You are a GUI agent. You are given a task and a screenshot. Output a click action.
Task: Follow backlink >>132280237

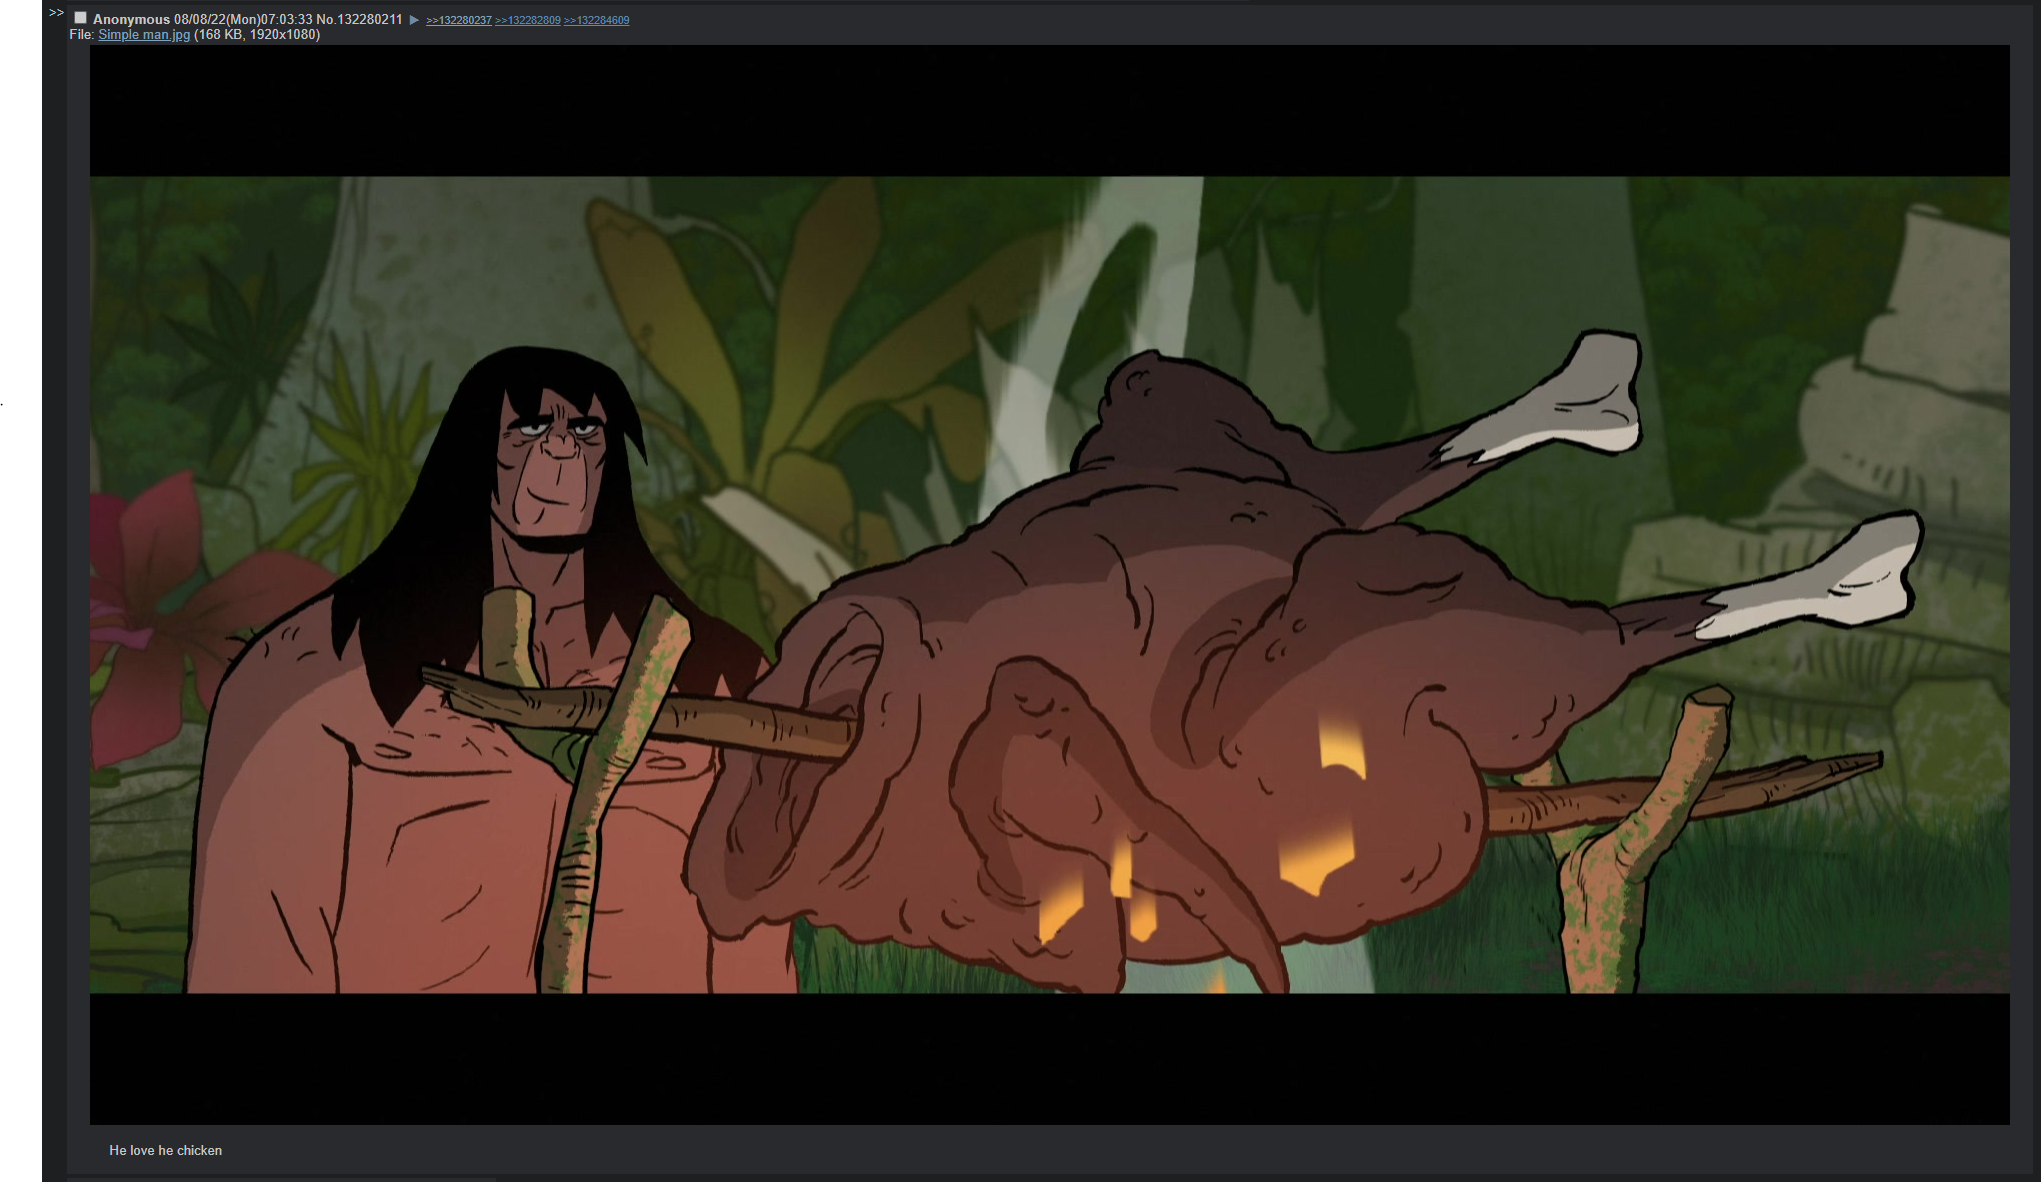point(458,20)
